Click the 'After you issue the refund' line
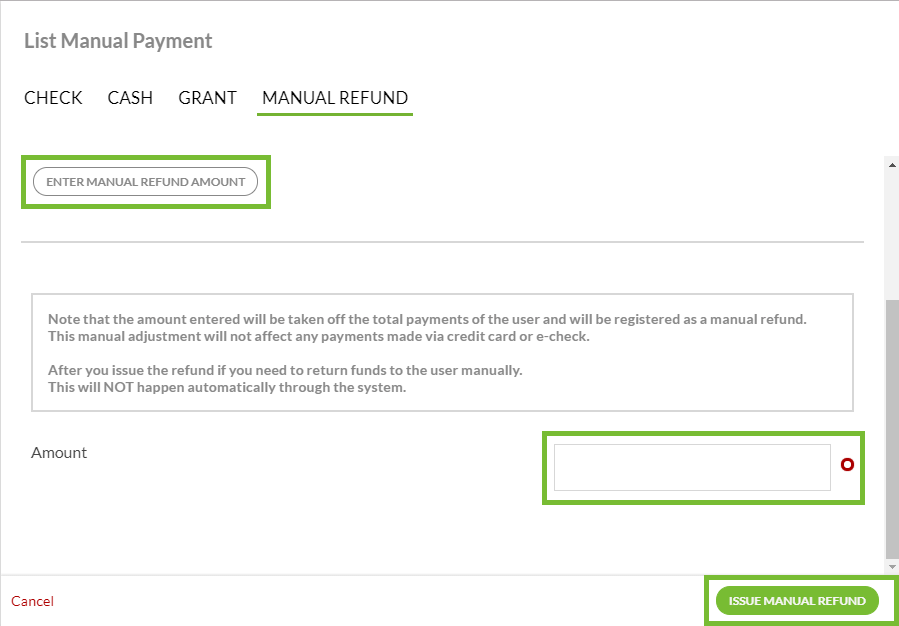The image size is (899, 626). 284,370
